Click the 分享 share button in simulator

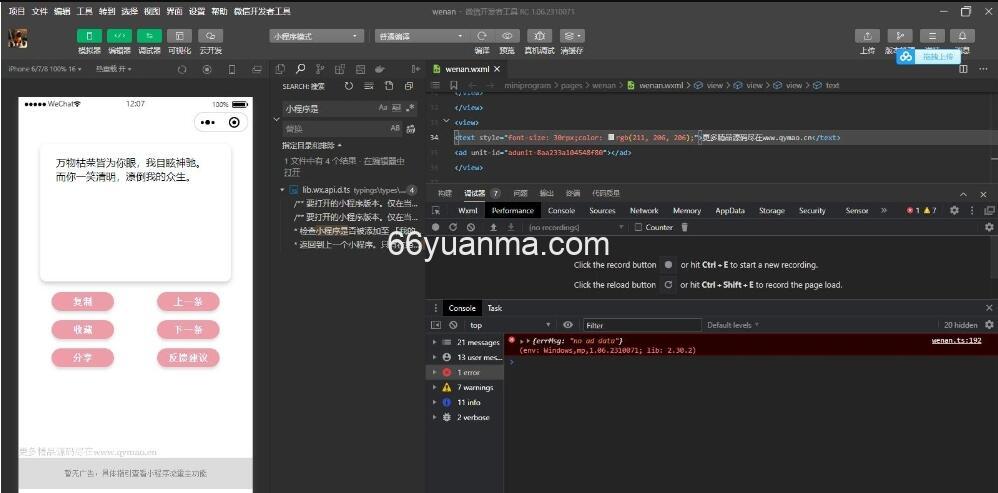83,358
